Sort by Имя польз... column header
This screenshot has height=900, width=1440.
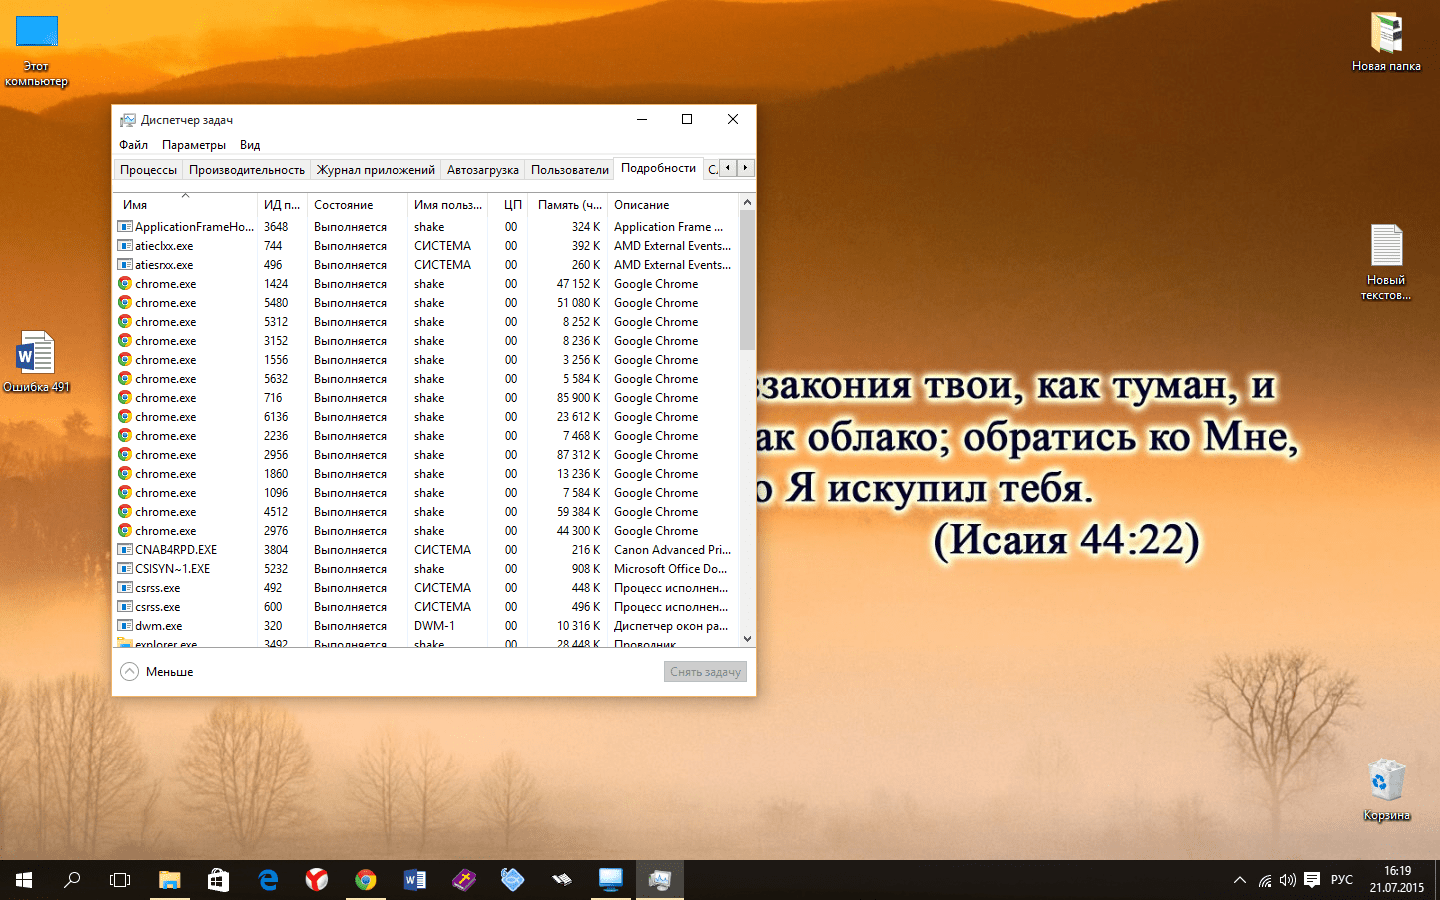tap(447, 204)
